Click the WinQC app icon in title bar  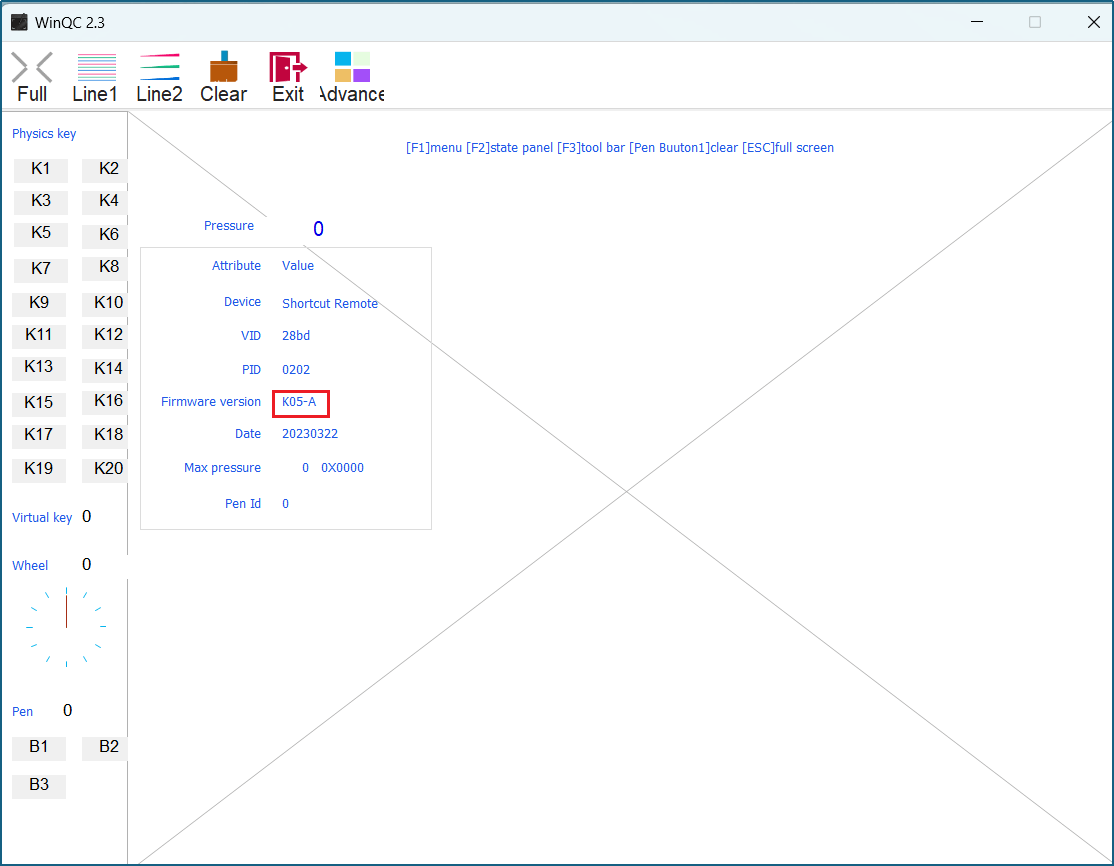coord(19,22)
